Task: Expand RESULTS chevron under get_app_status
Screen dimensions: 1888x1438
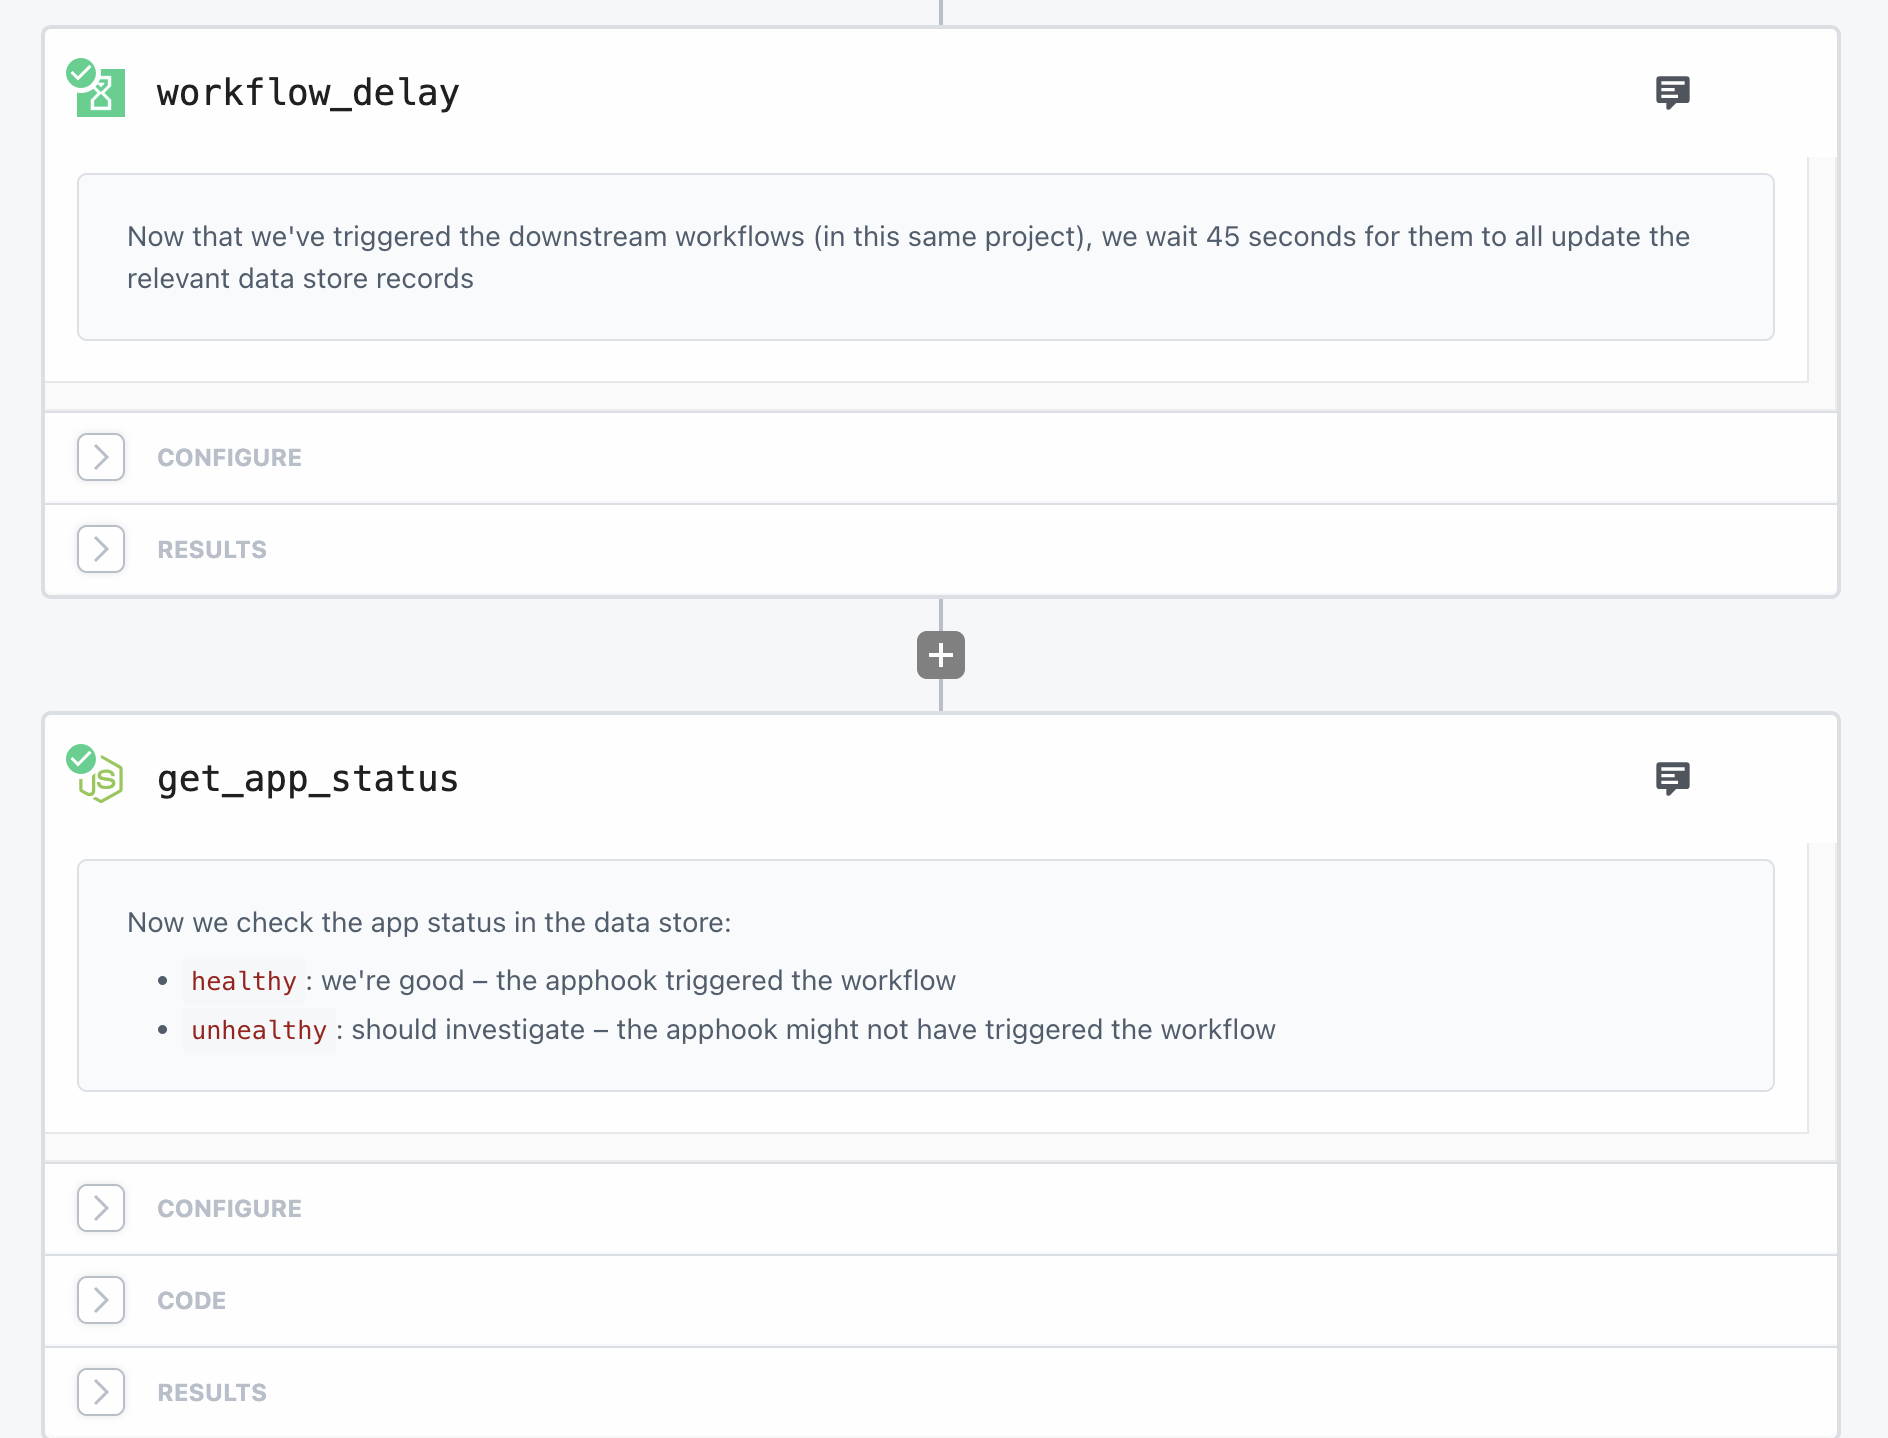Action: (101, 1392)
